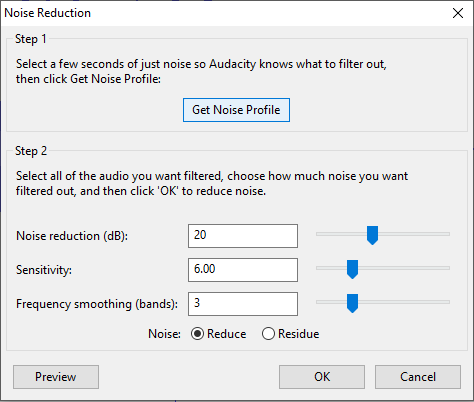Click Sensitivity slider track right of handle
474x402 pixels.
[x=404, y=268]
